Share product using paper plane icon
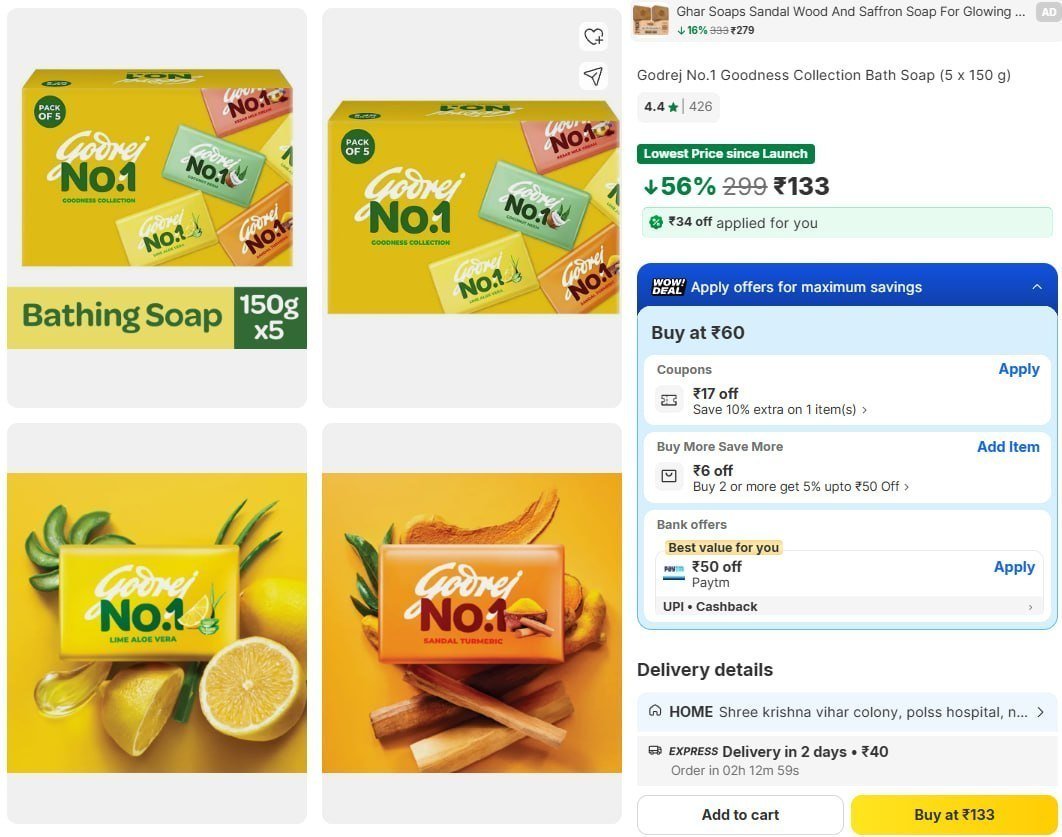The width and height of the screenshot is (1062, 837). pos(593,76)
